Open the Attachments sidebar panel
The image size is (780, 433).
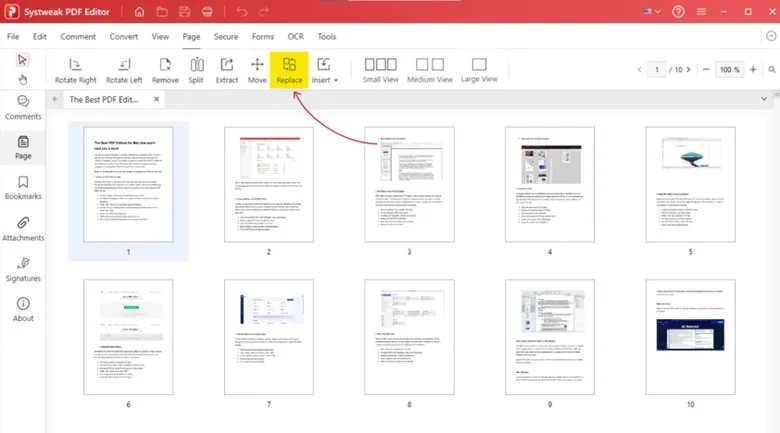pos(23,230)
